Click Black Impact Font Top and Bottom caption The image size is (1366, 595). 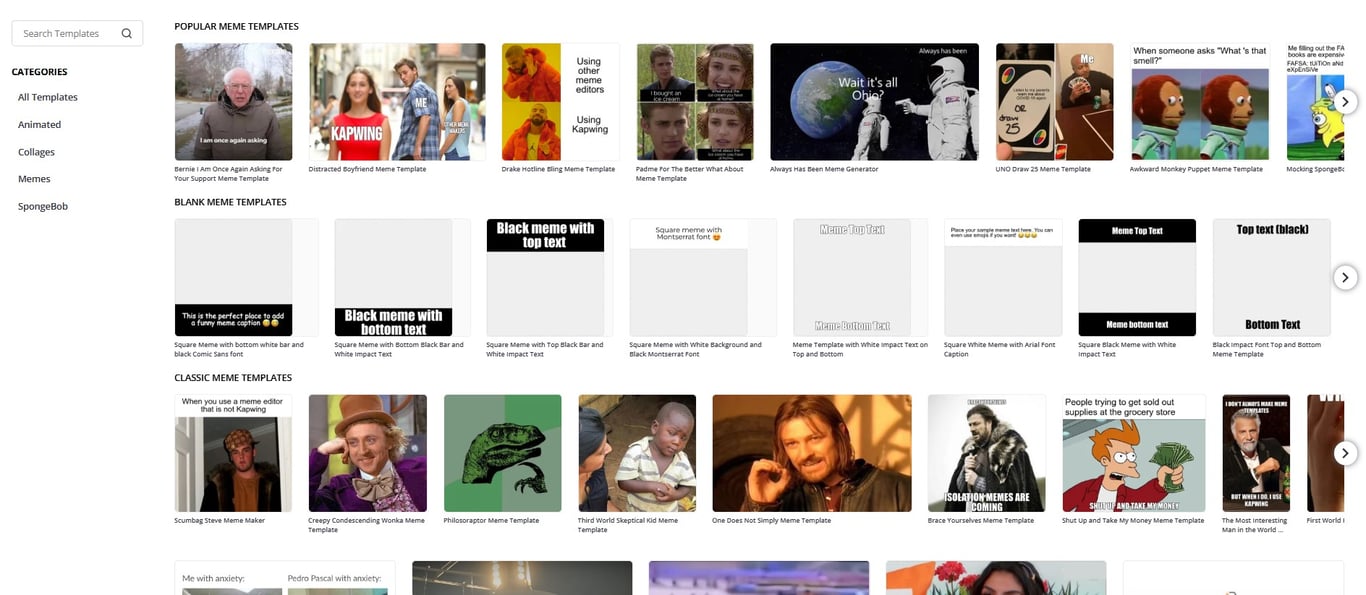coord(1267,349)
